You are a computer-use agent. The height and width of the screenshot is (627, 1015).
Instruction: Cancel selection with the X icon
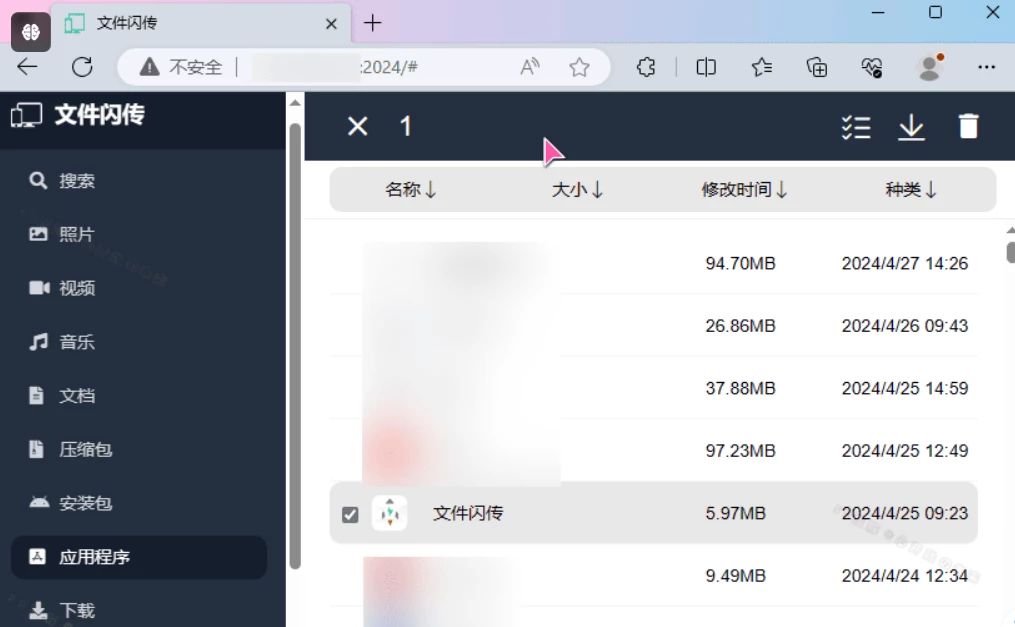click(x=357, y=126)
